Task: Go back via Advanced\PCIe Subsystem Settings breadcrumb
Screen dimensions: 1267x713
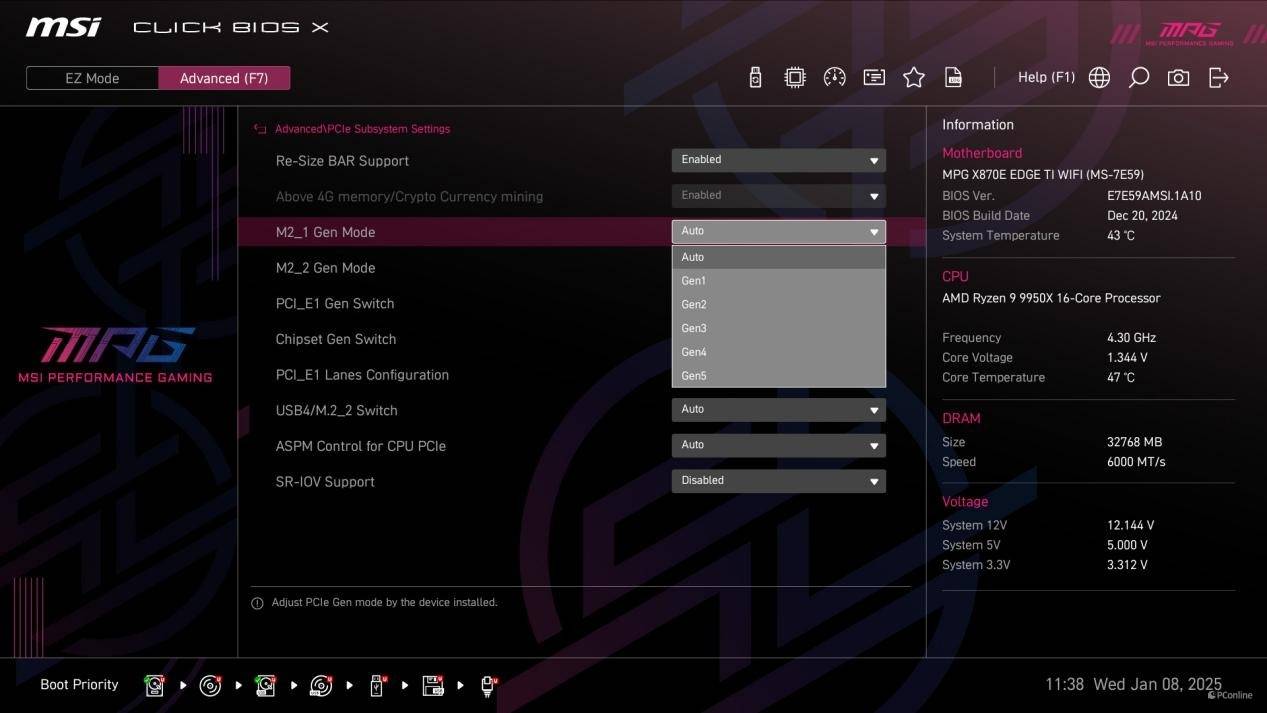Action: click(x=361, y=129)
